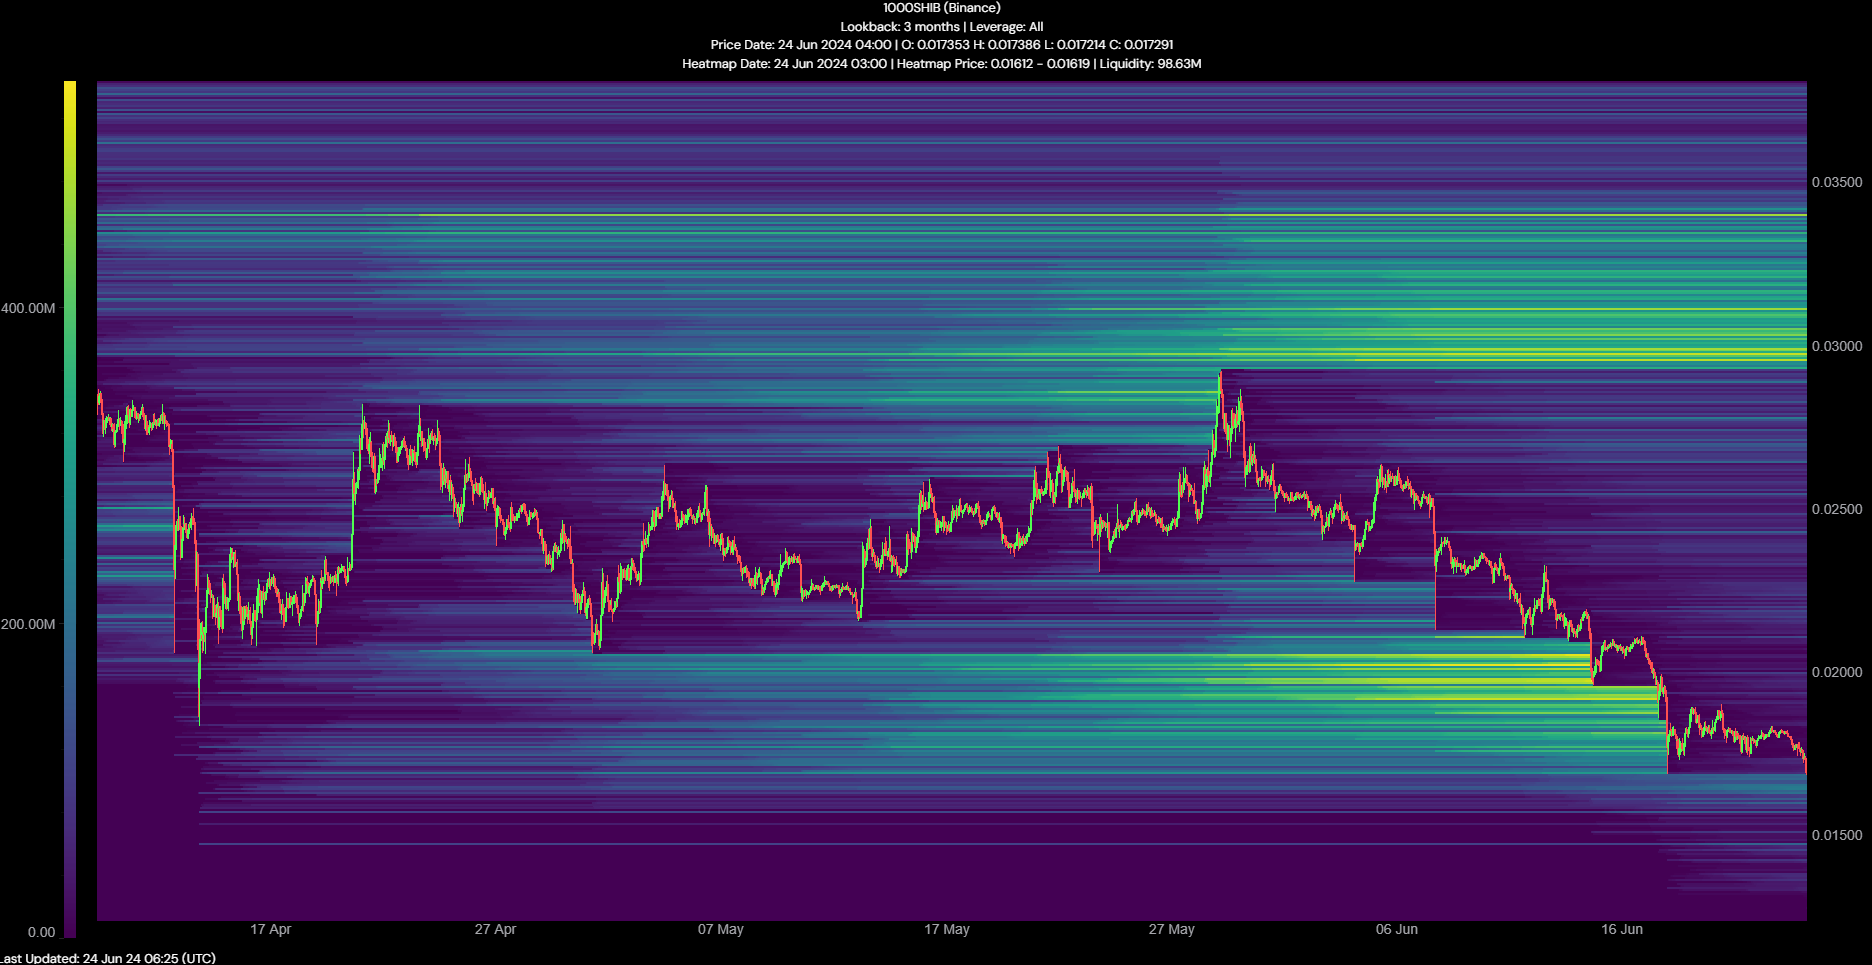
Task: Click the yellow top of the liquidity color bar
Action: tap(70, 90)
